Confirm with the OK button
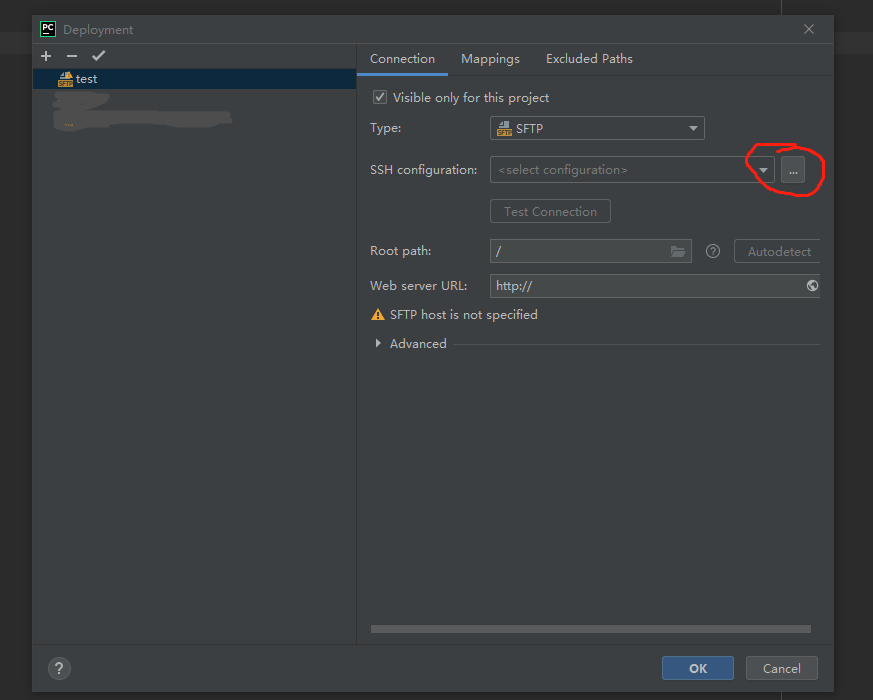The width and height of the screenshot is (873, 700). click(698, 668)
